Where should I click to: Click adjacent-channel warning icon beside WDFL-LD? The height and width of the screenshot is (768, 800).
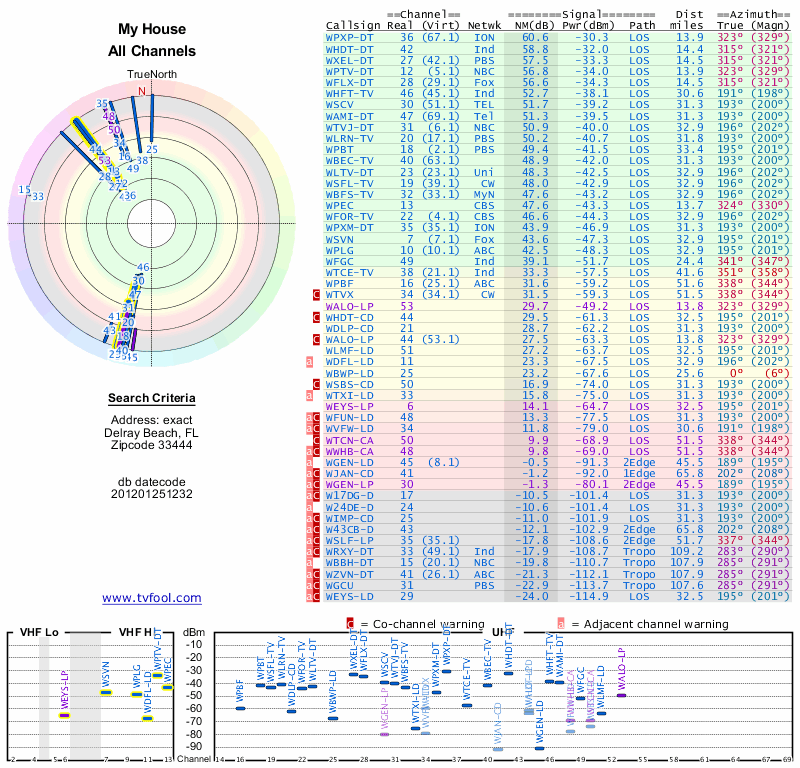[309, 362]
